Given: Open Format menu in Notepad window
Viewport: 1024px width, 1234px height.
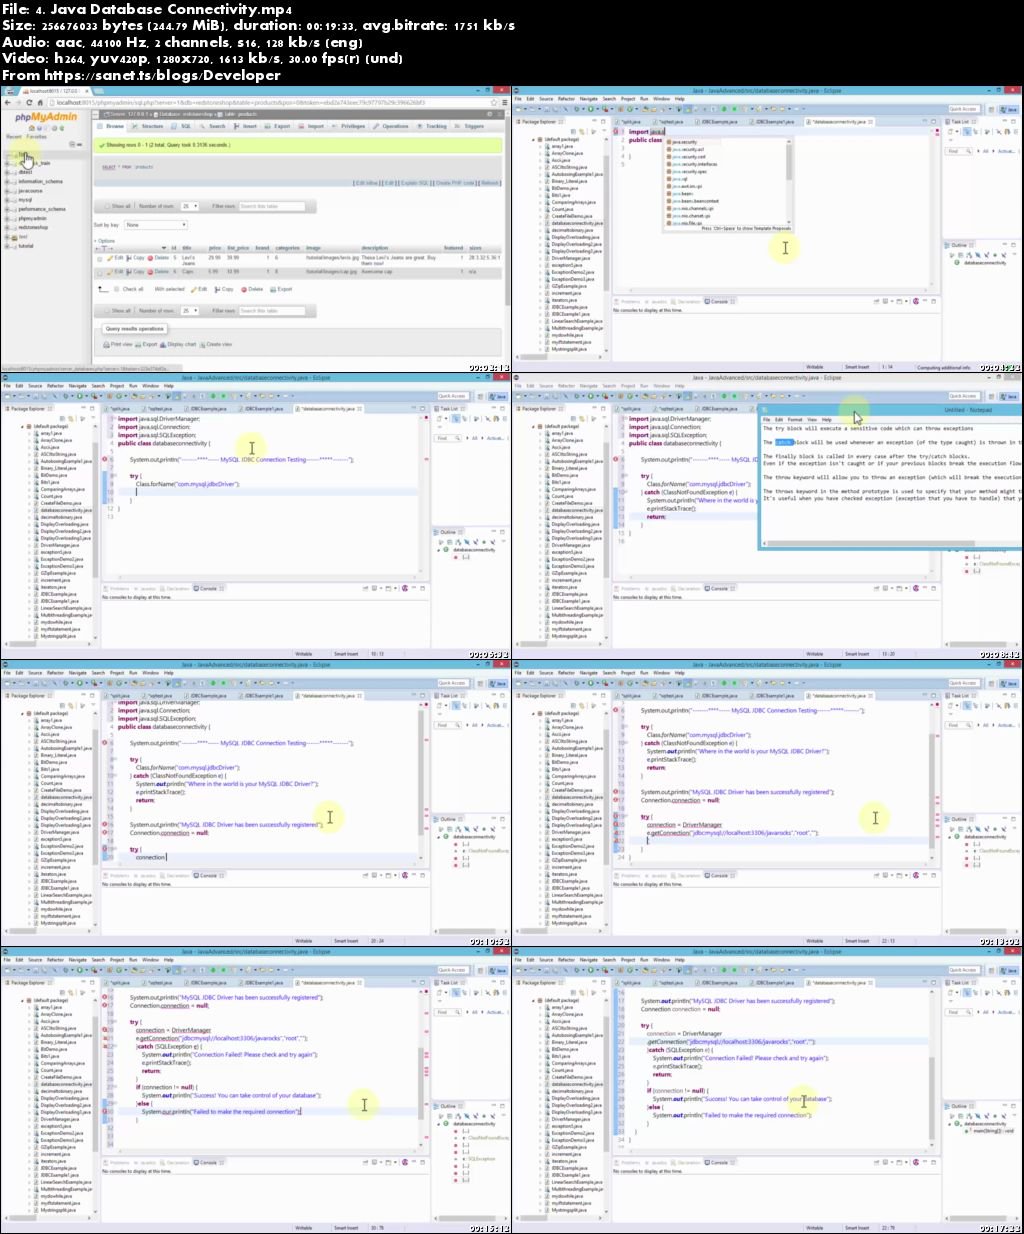Looking at the screenshot, I should (x=795, y=419).
